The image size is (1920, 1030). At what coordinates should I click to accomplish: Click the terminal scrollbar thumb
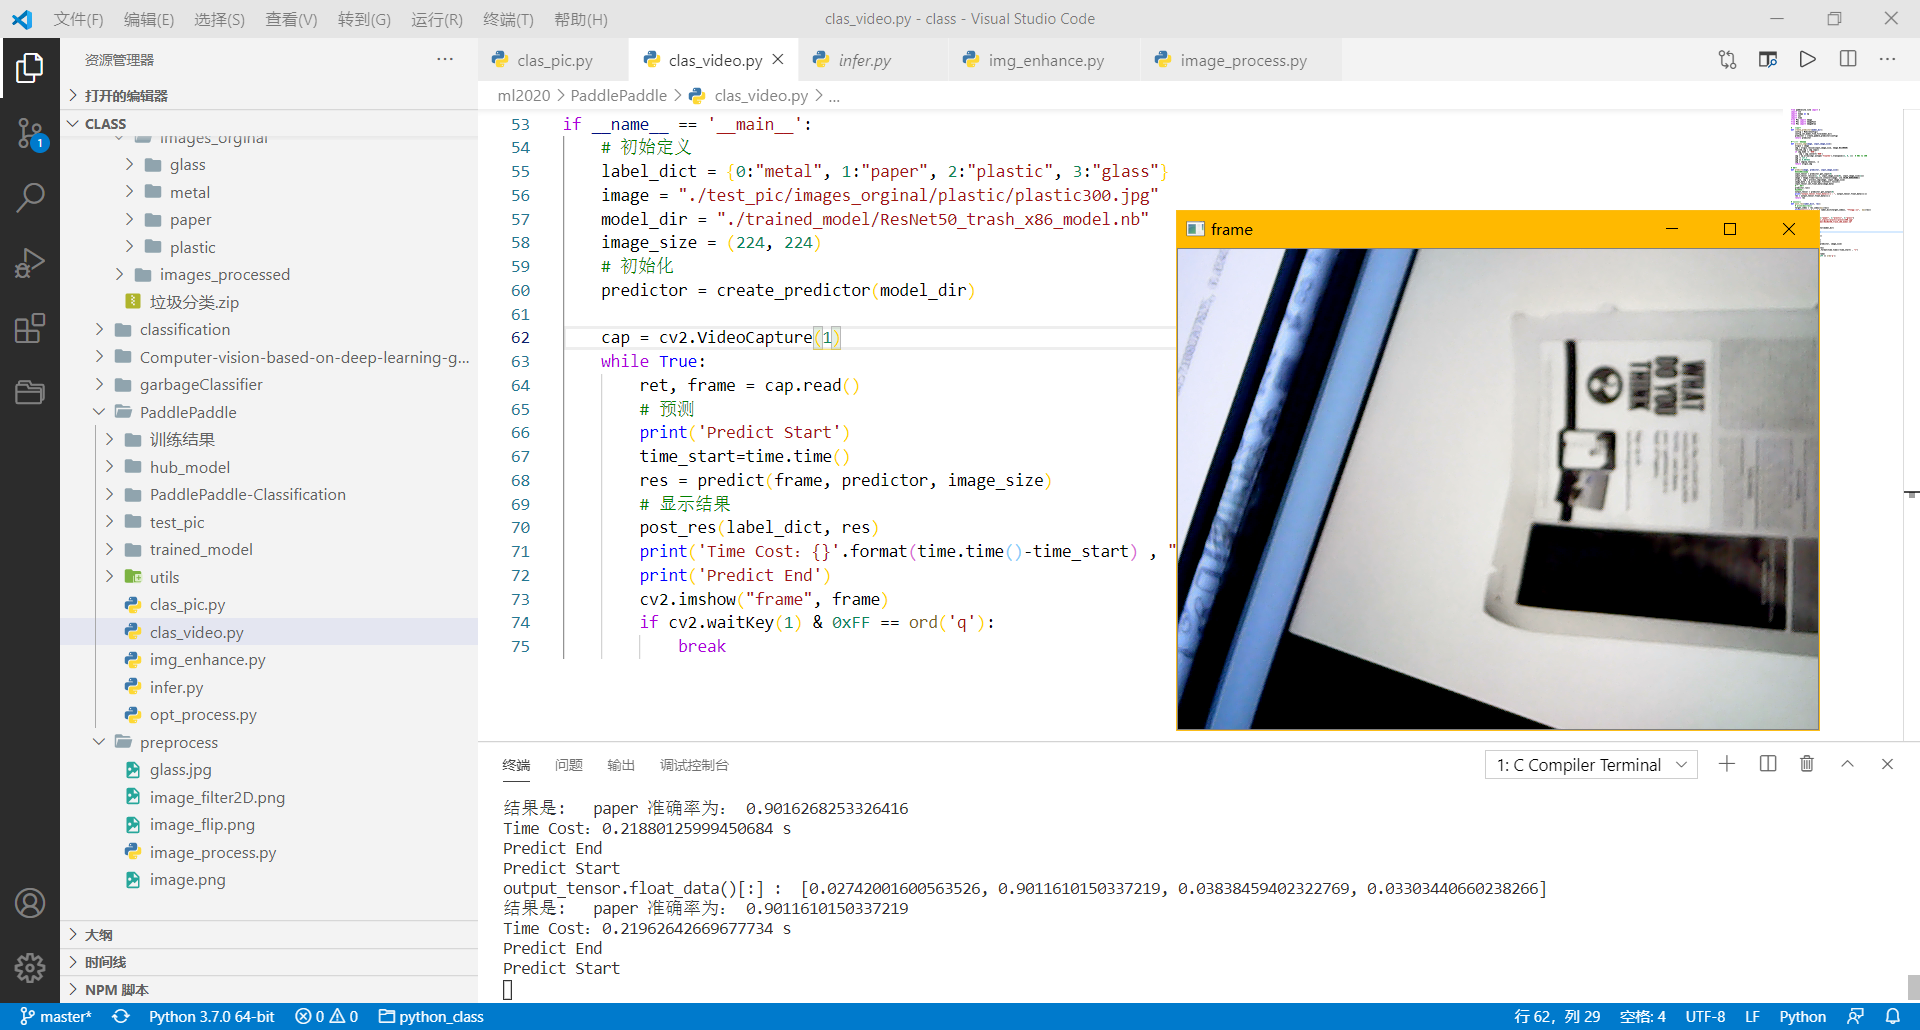[1912, 987]
